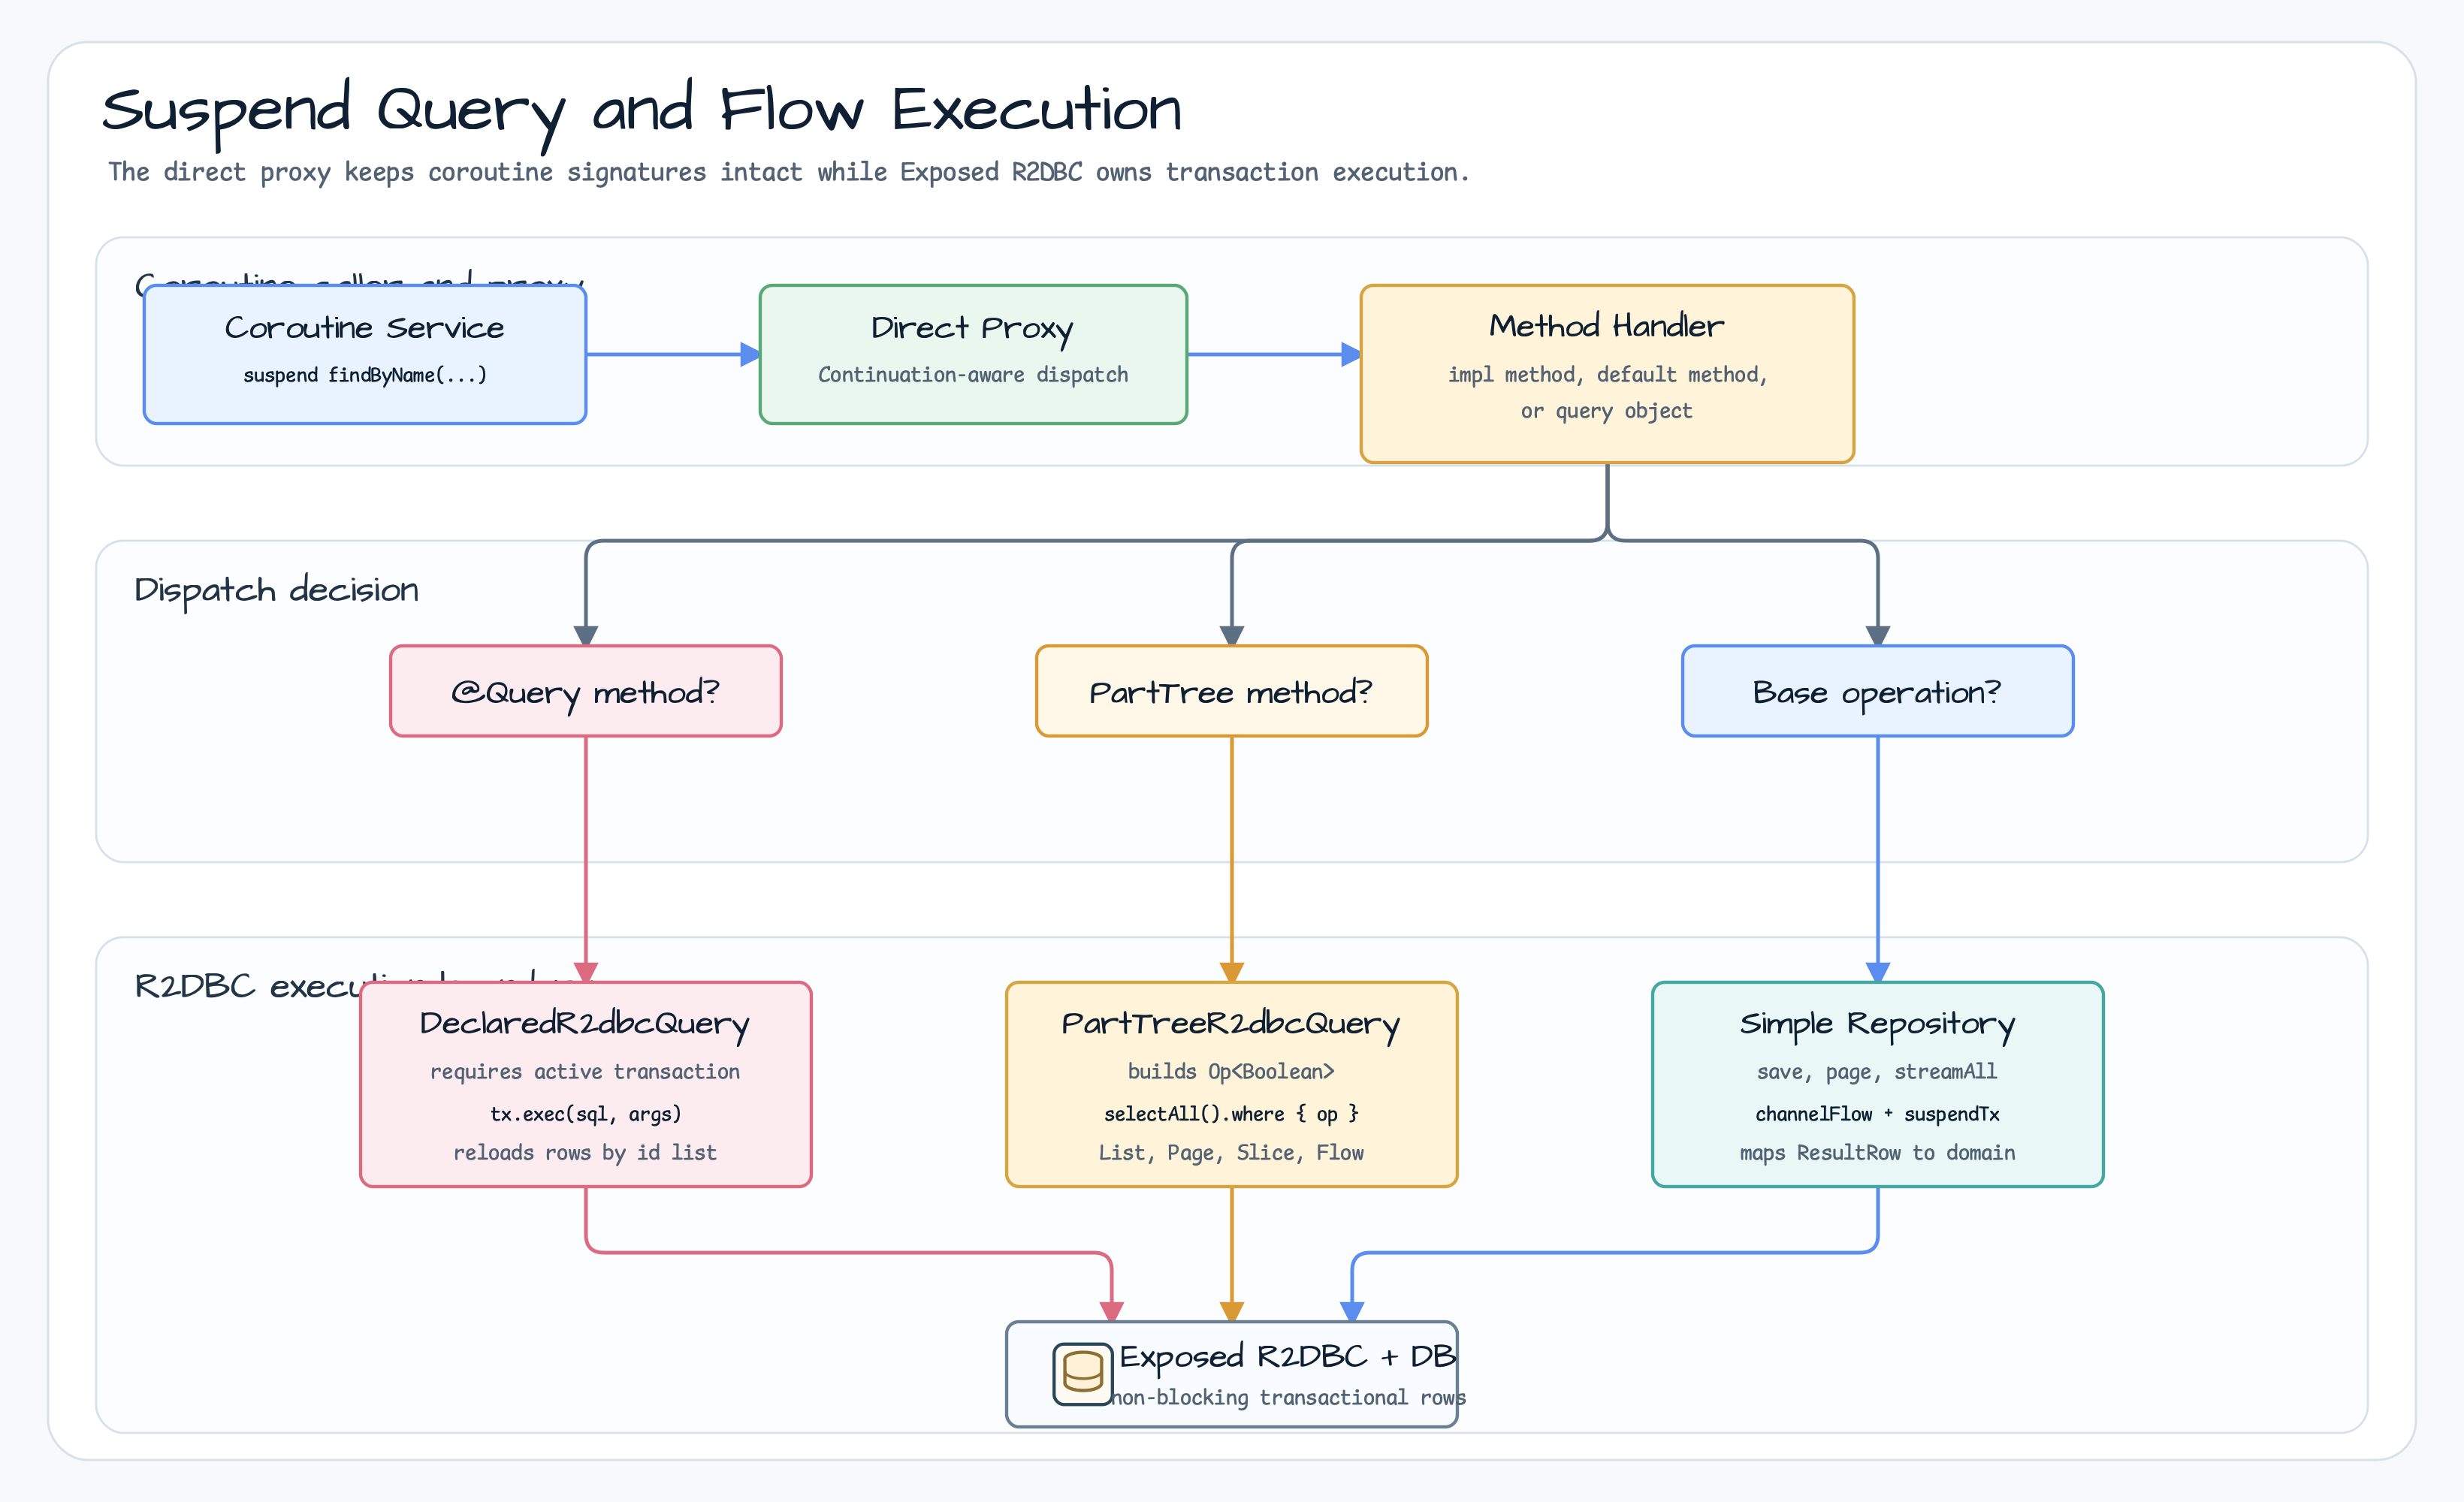2464x1502 pixels.
Task: Click the text requires active transaction
Action: pyautogui.click(x=585, y=1072)
